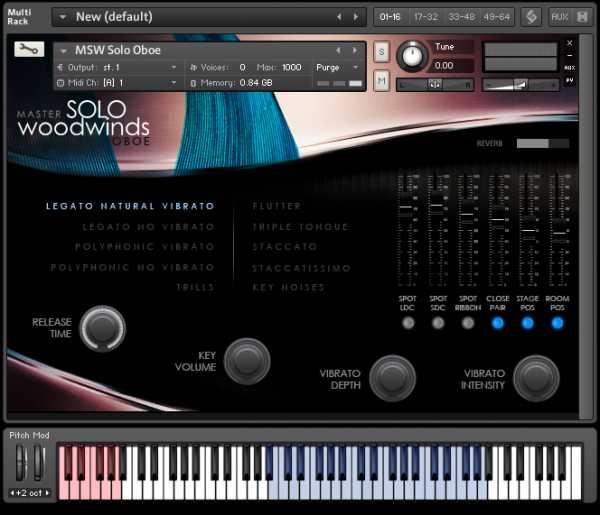Click the save disk icon in header

[x=582, y=17]
